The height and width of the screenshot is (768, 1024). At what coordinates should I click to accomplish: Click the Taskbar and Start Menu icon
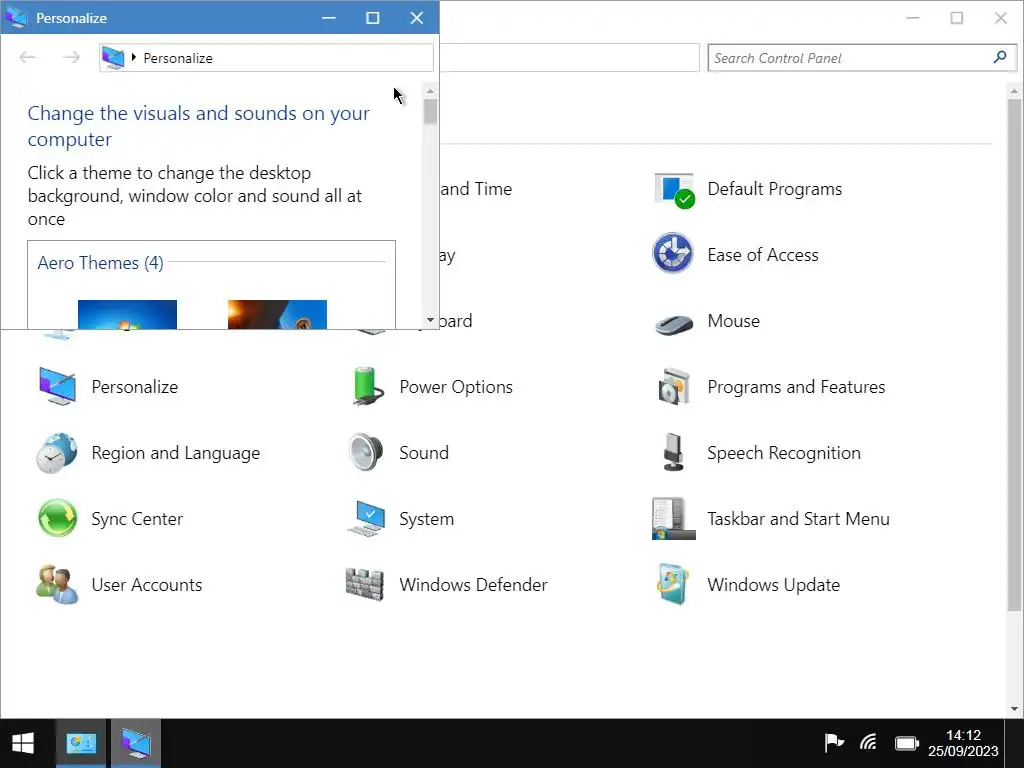tap(673, 519)
